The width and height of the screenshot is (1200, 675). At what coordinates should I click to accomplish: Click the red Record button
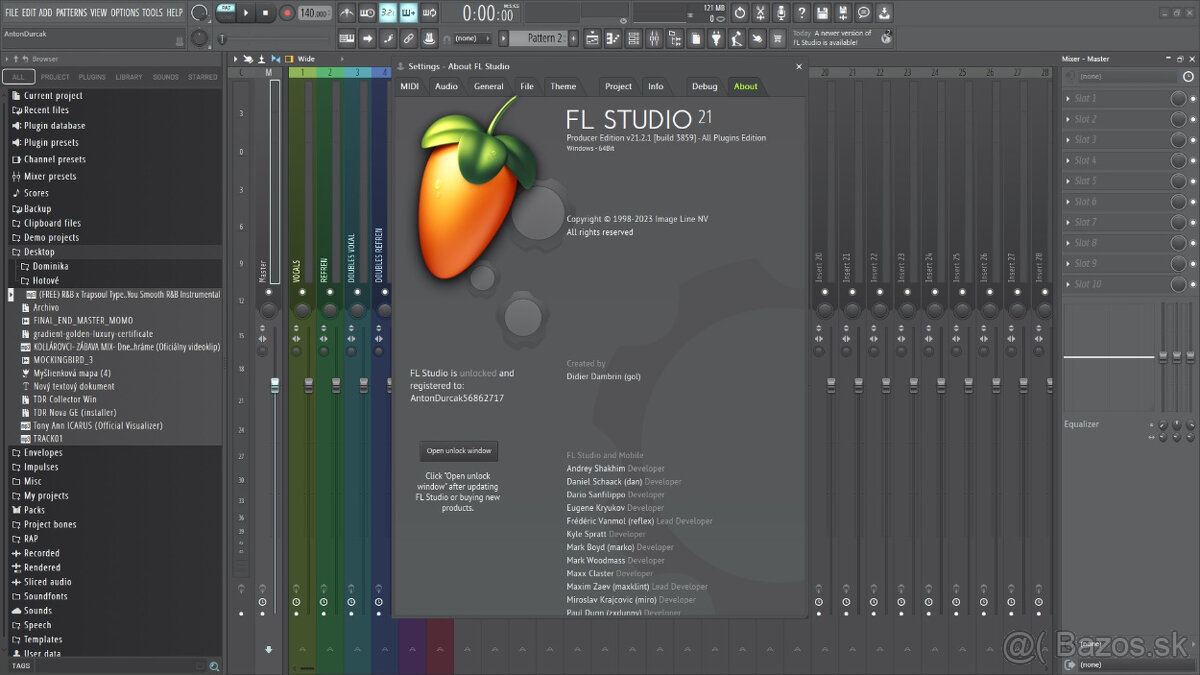287,13
